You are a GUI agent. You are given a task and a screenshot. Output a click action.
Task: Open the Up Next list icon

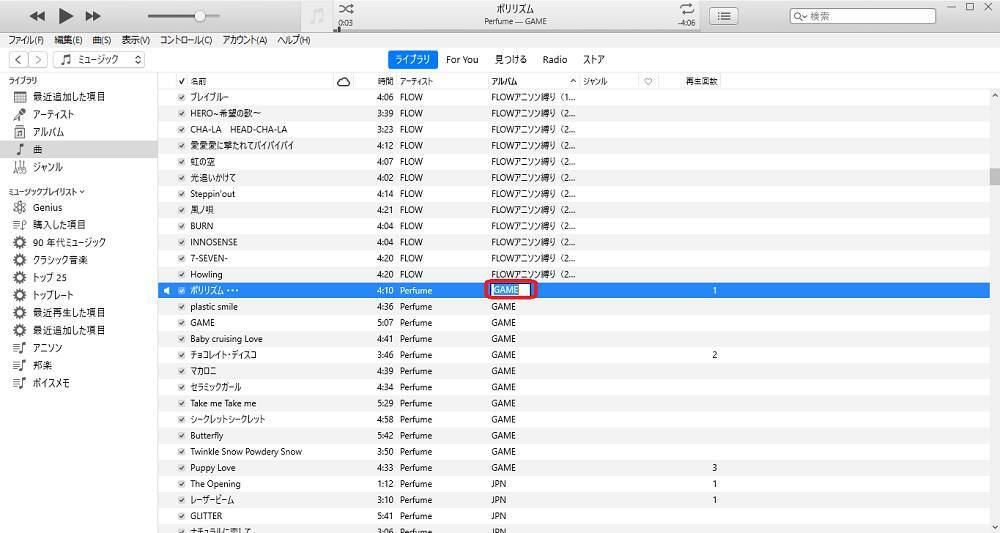[724, 16]
